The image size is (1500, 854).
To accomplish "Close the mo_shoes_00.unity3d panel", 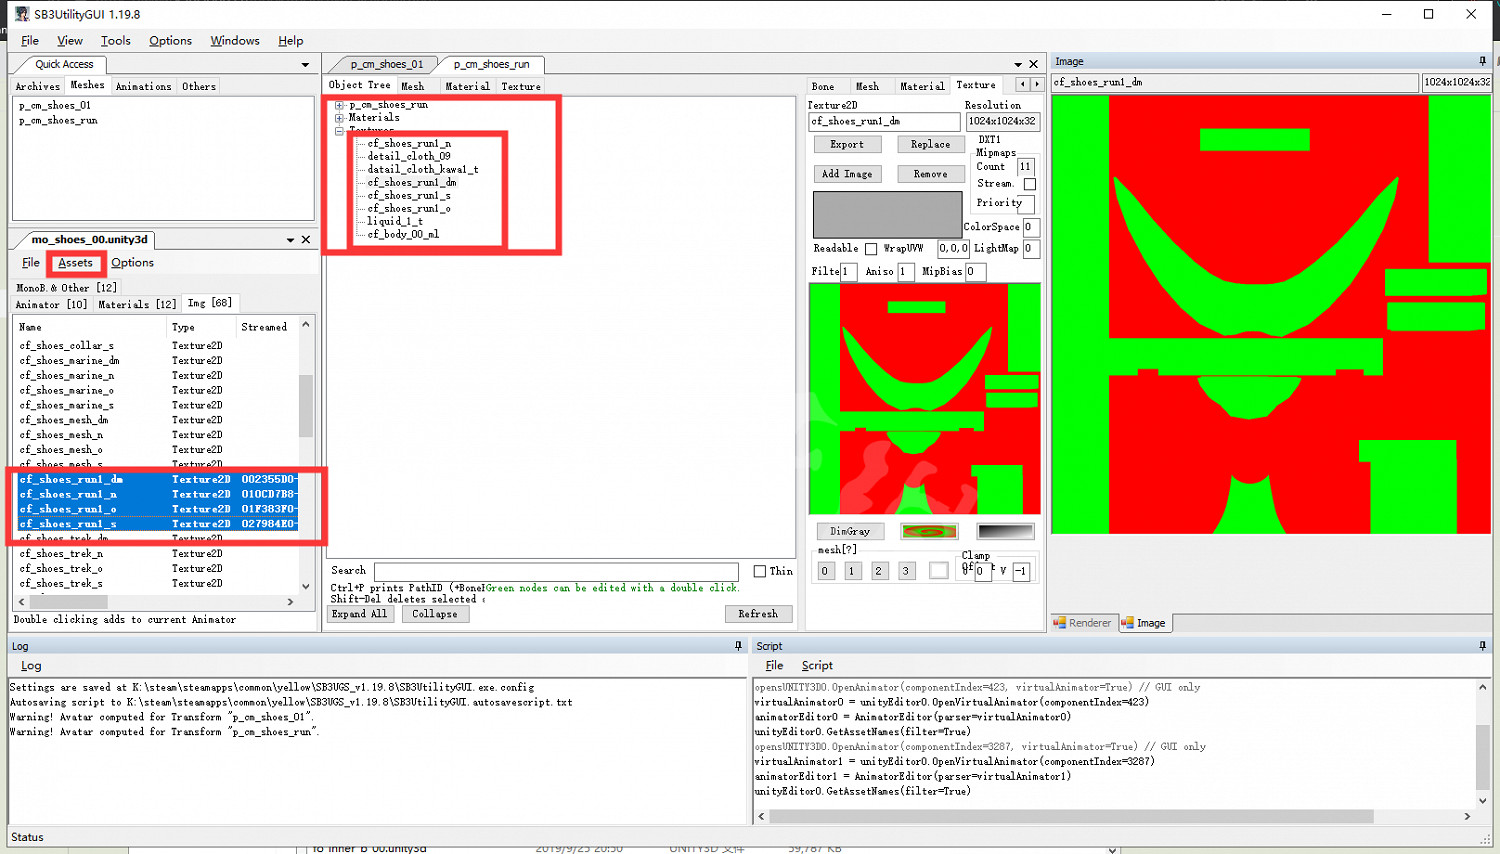I will point(306,240).
